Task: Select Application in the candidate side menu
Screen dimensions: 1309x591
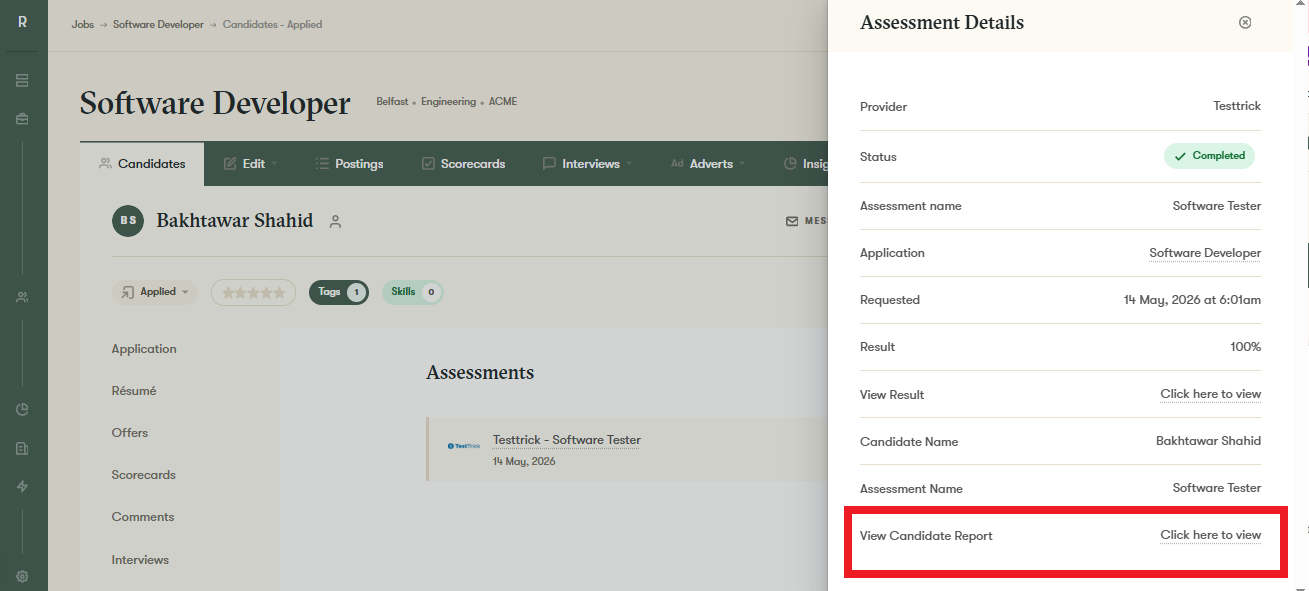Action: 144,349
